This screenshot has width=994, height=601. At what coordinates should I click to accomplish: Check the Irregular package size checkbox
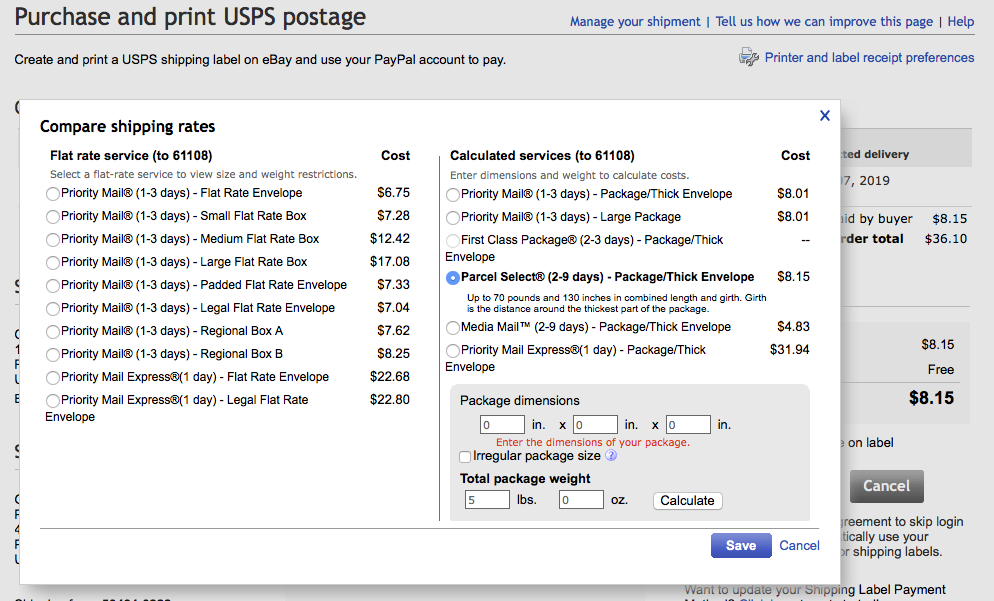click(465, 456)
